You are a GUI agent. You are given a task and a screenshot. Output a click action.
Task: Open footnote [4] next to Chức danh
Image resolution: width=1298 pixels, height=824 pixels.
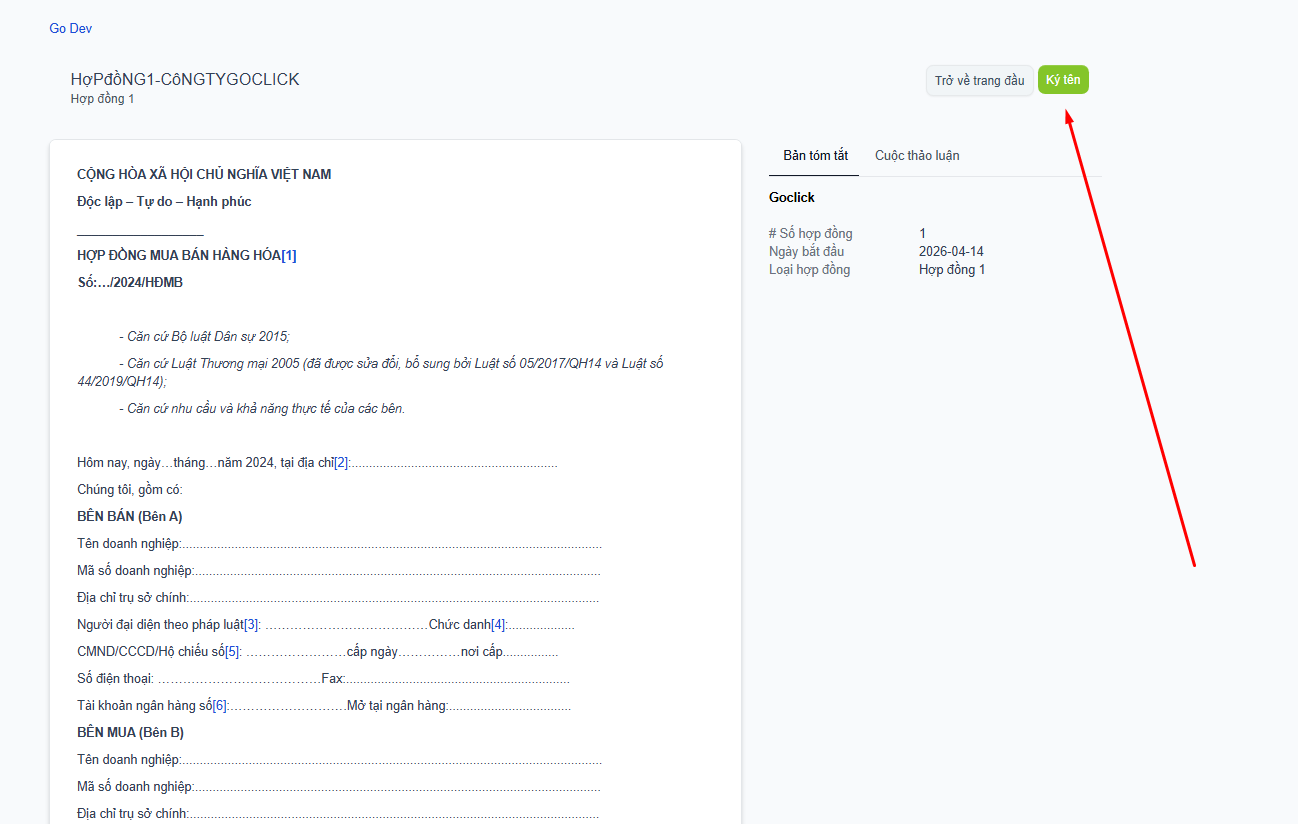click(x=499, y=625)
